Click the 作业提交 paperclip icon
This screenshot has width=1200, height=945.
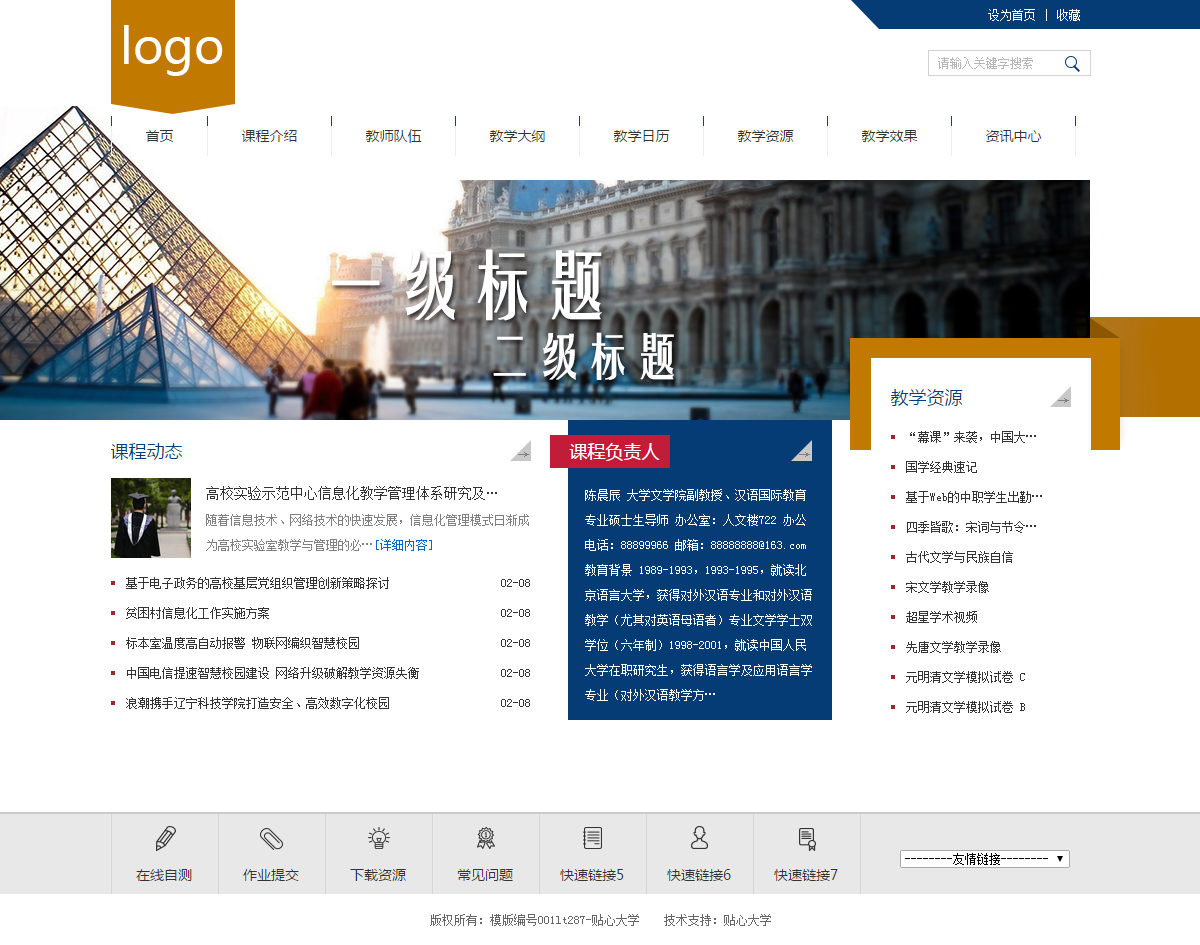pyautogui.click(x=271, y=839)
